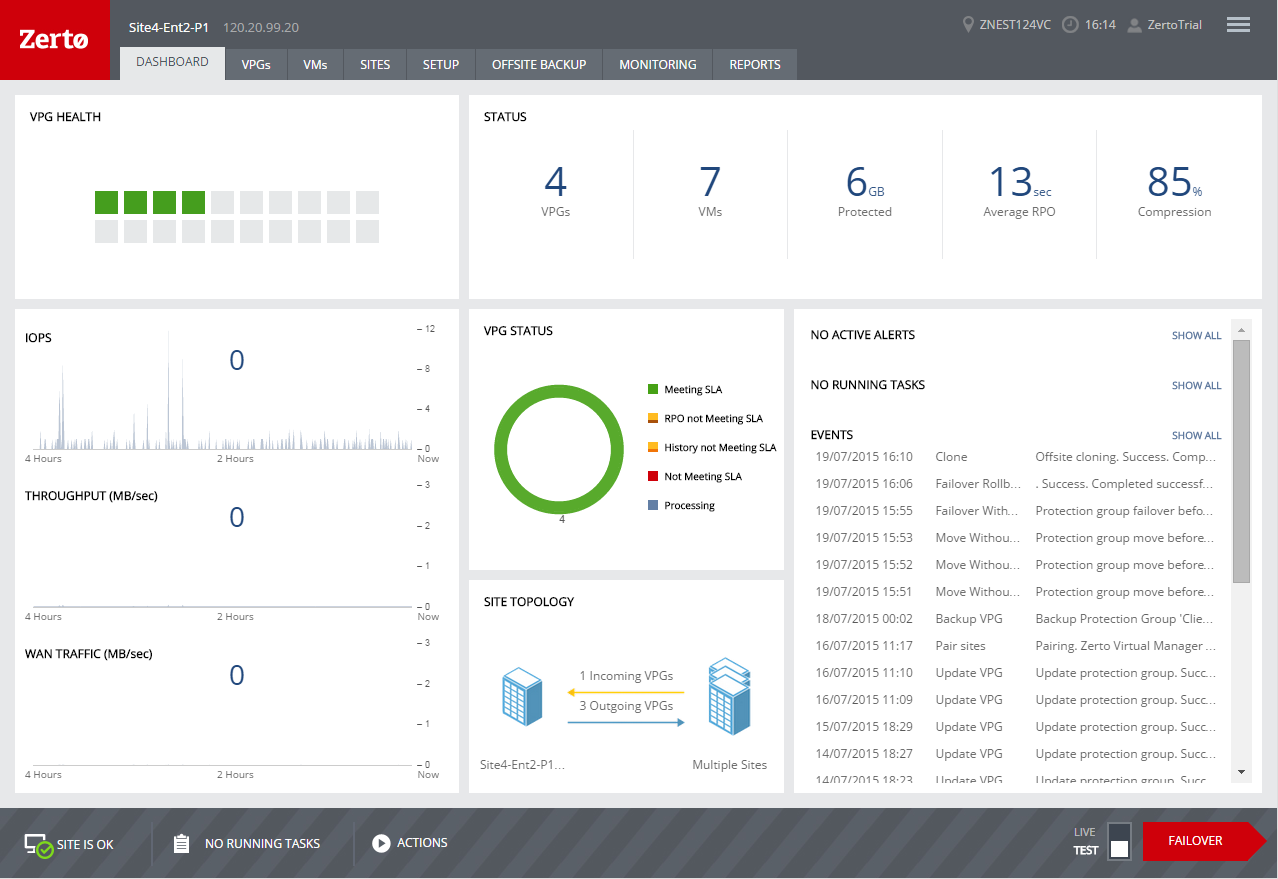Open the Actions play icon
The width and height of the screenshot is (1278, 879).
381,843
